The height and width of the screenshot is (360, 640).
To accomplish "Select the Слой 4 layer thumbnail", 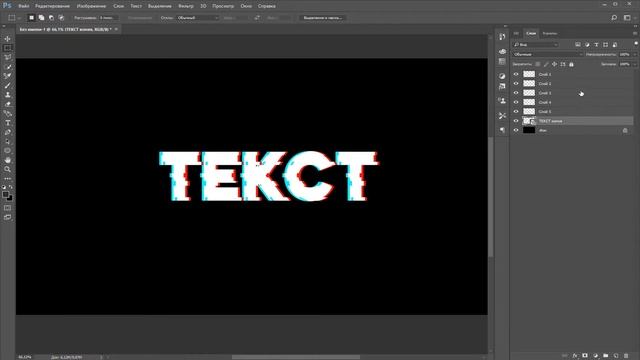I will point(529,102).
